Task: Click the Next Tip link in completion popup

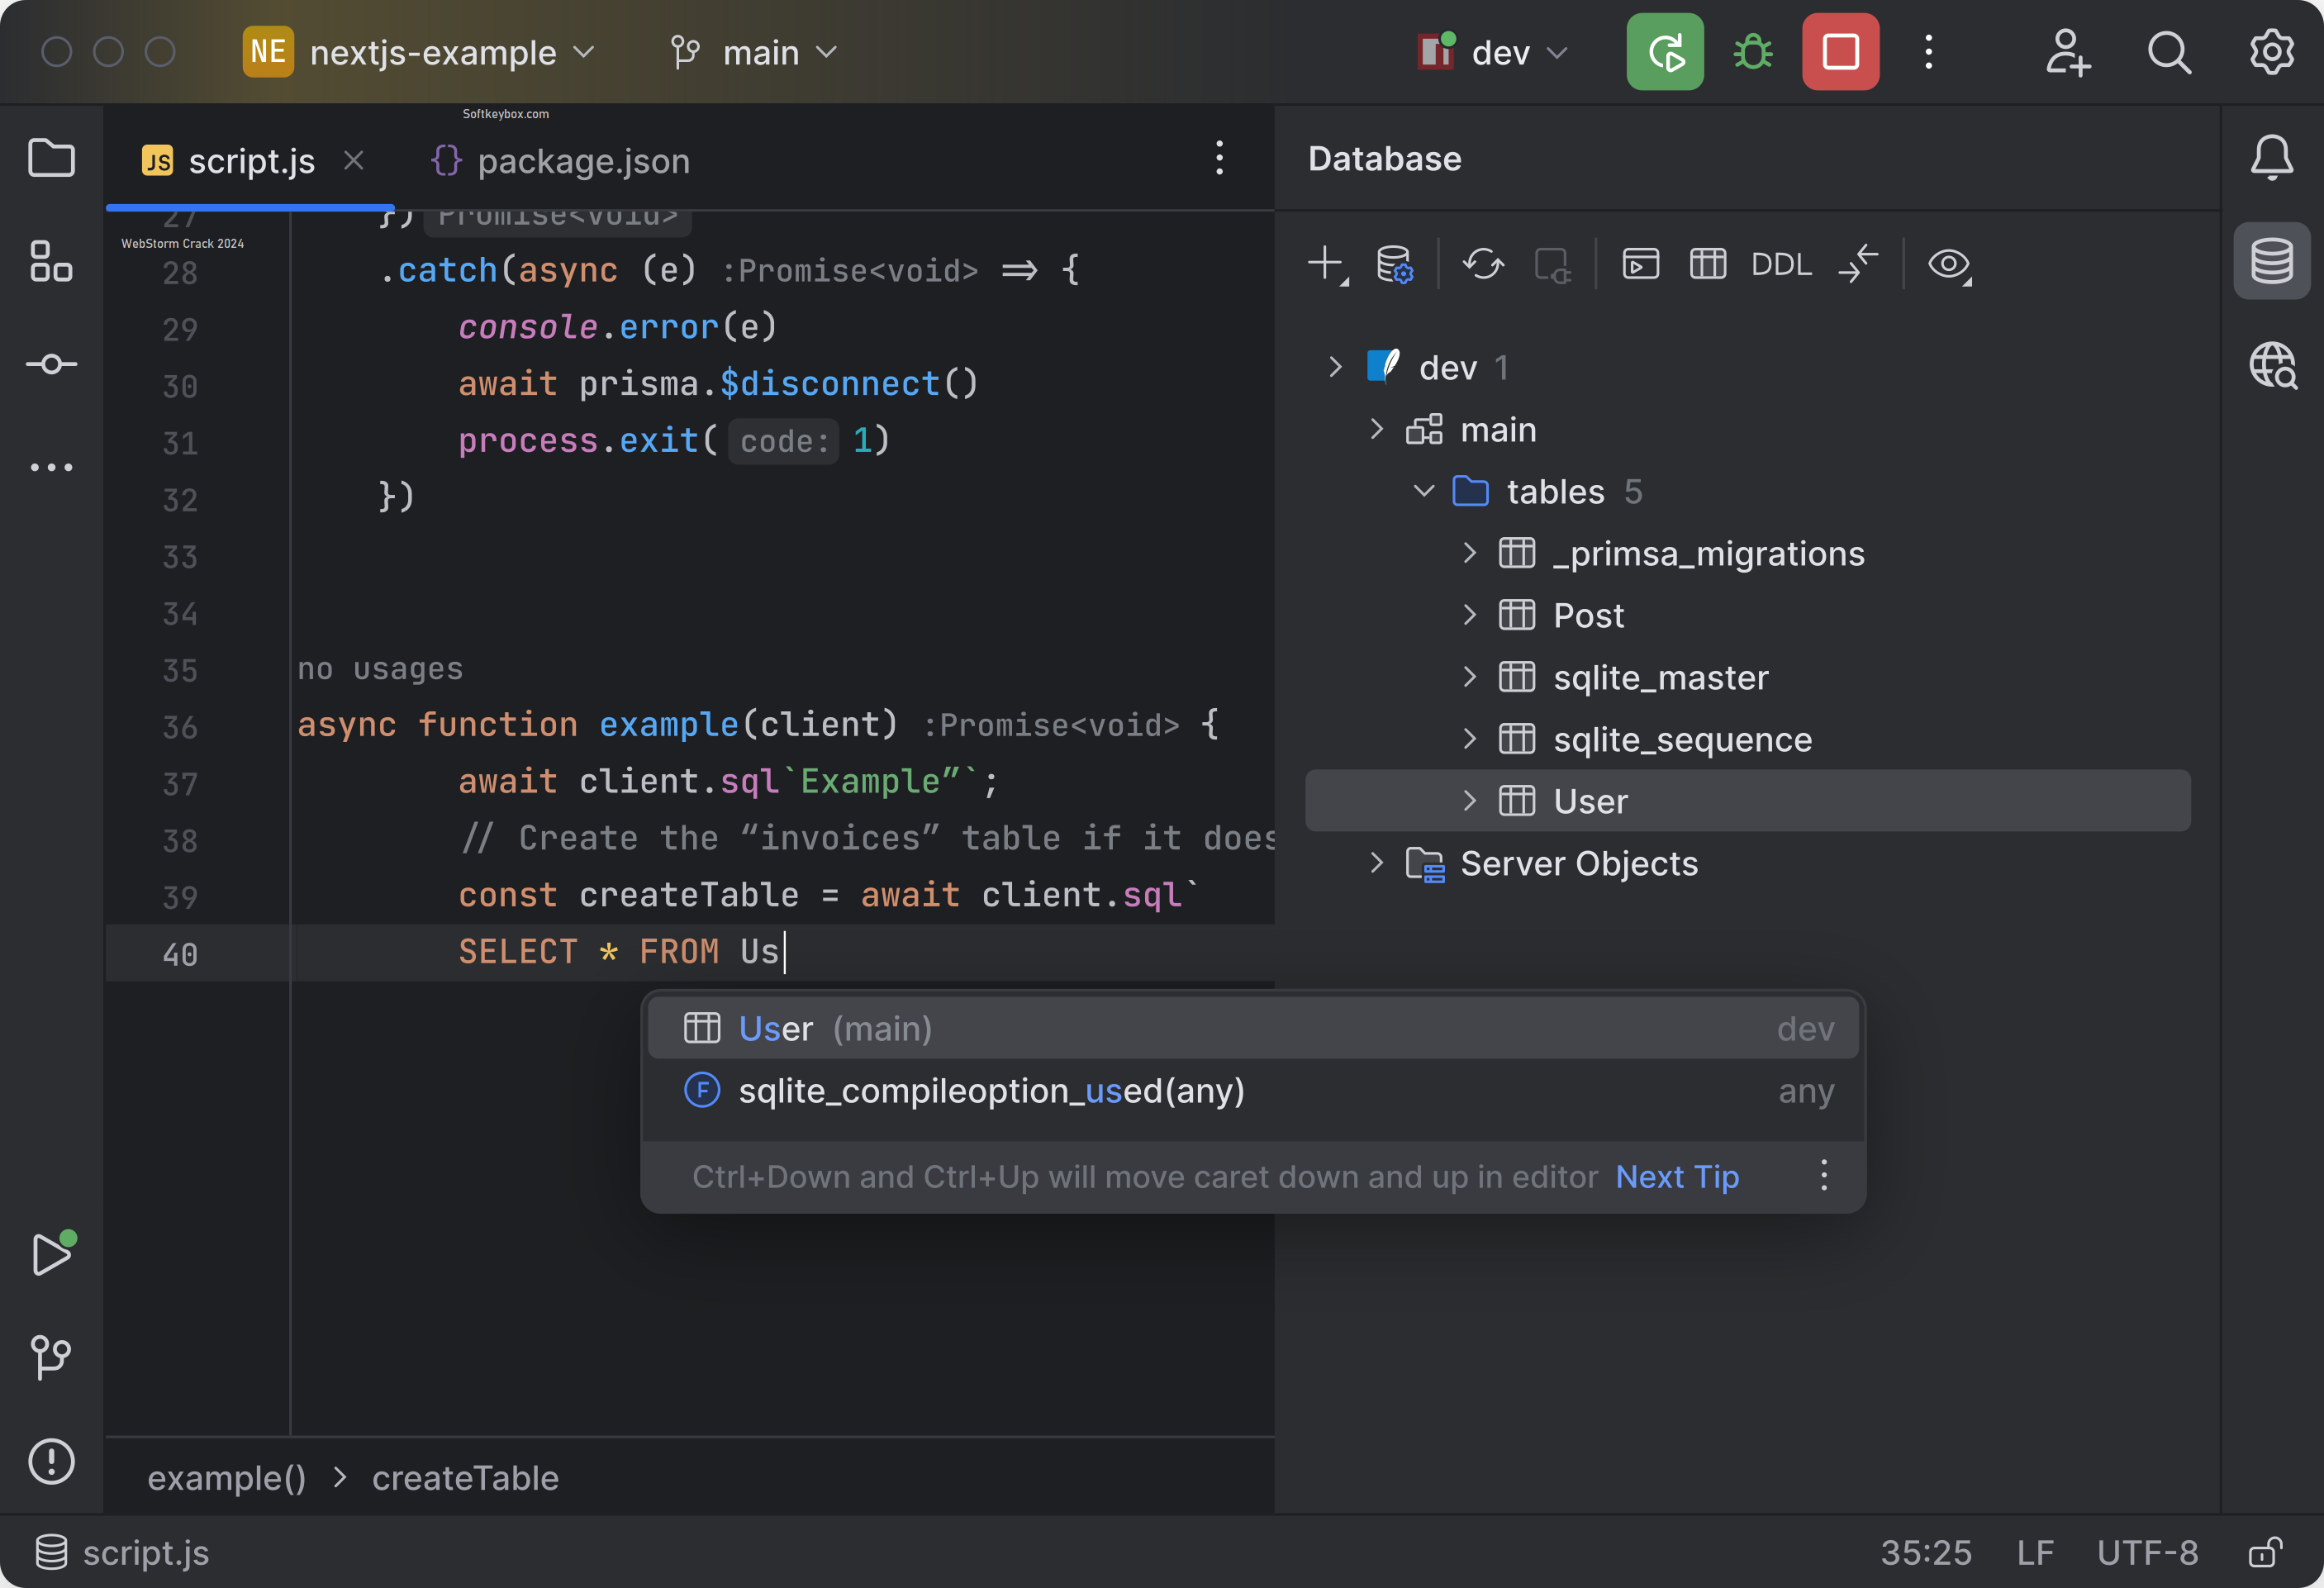Action: tap(1676, 1177)
